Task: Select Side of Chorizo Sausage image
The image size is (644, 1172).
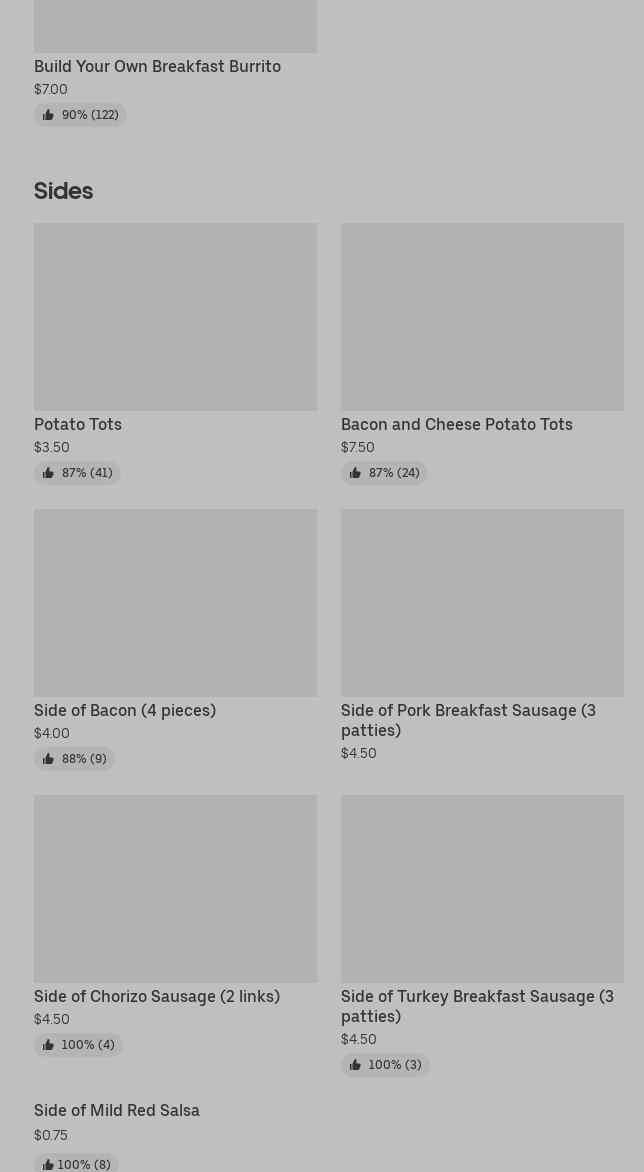Action: click(175, 888)
